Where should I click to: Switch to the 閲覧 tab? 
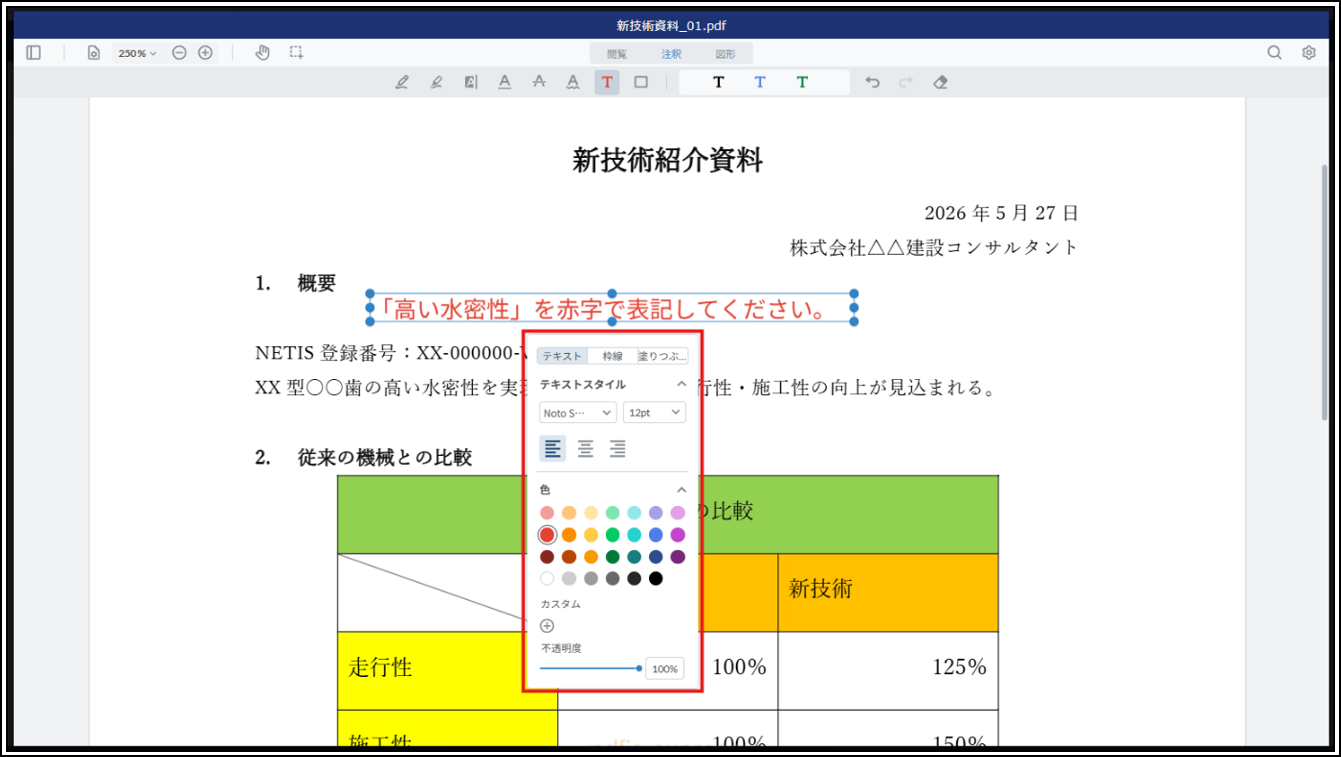coord(617,54)
